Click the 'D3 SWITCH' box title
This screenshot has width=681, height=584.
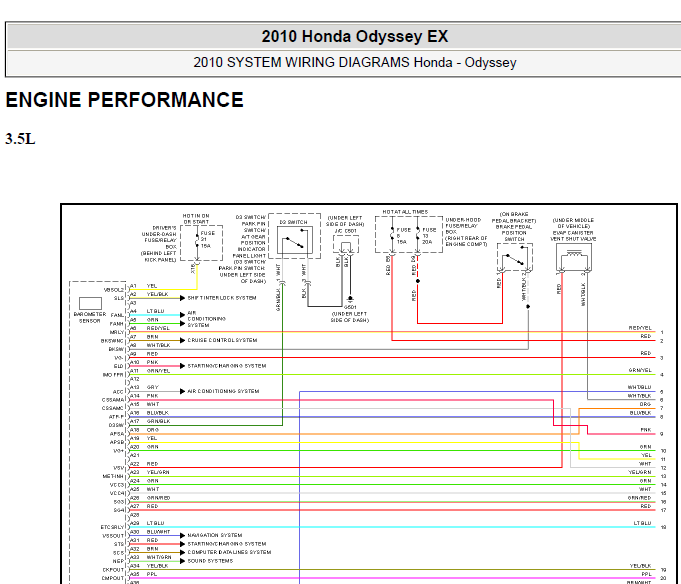(293, 222)
